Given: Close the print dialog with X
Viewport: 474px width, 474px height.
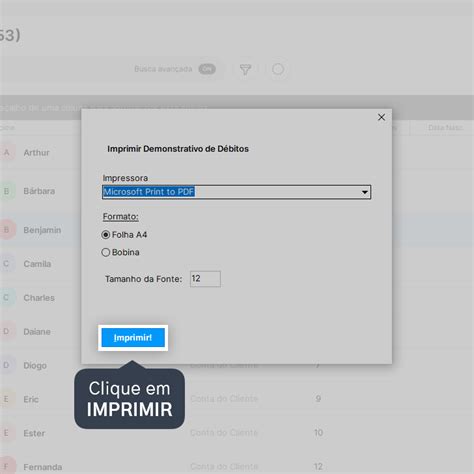Looking at the screenshot, I should click(x=381, y=117).
